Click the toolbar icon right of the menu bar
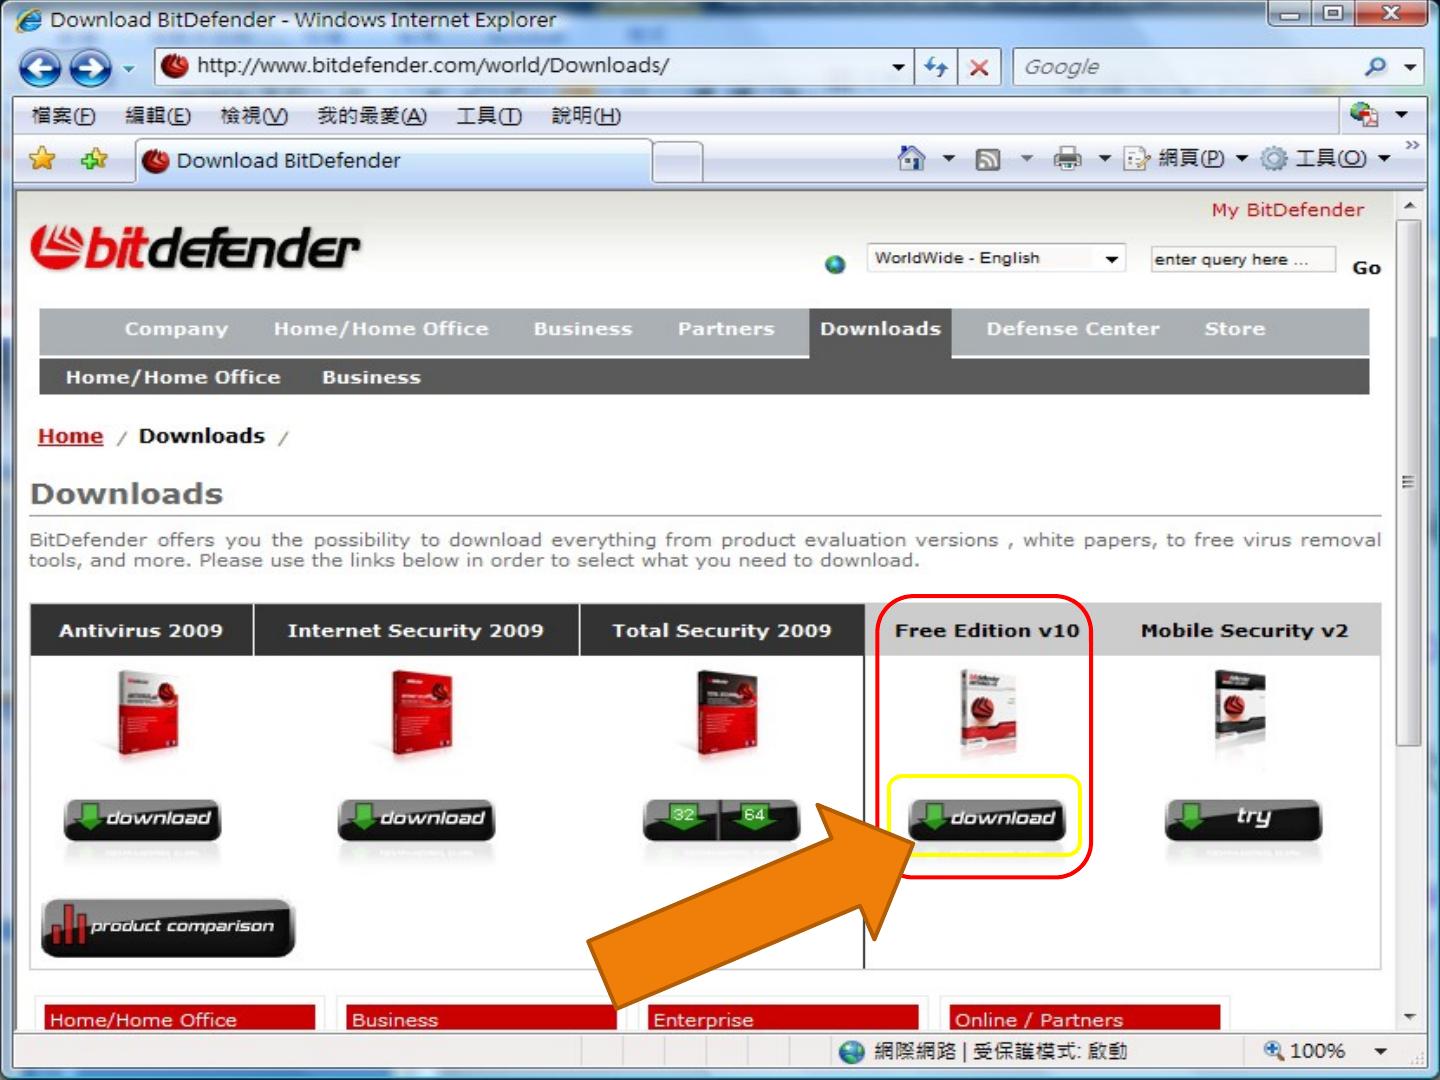Viewport: 1440px width, 1080px height. click(x=1364, y=113)
